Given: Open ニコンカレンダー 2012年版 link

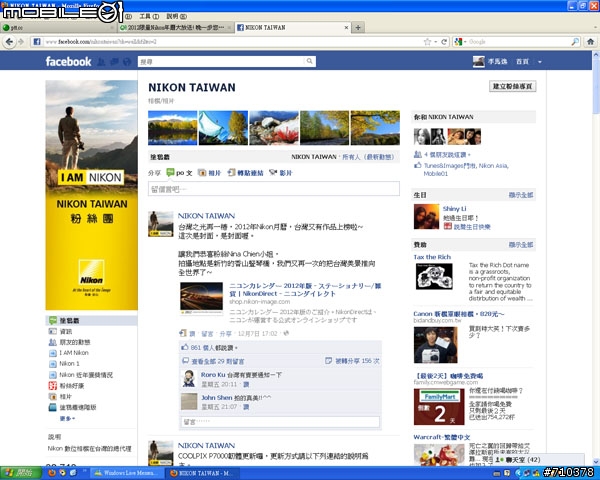Looking at the screenshot, I should tap(305, 290).
